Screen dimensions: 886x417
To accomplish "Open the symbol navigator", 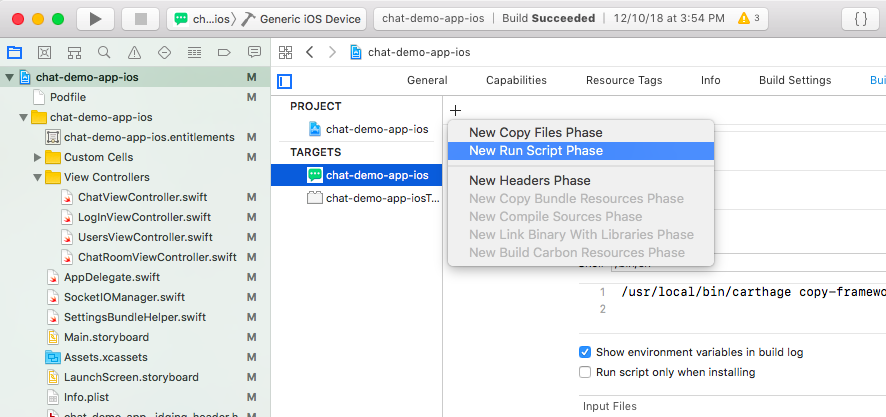I will pos(74,53).
